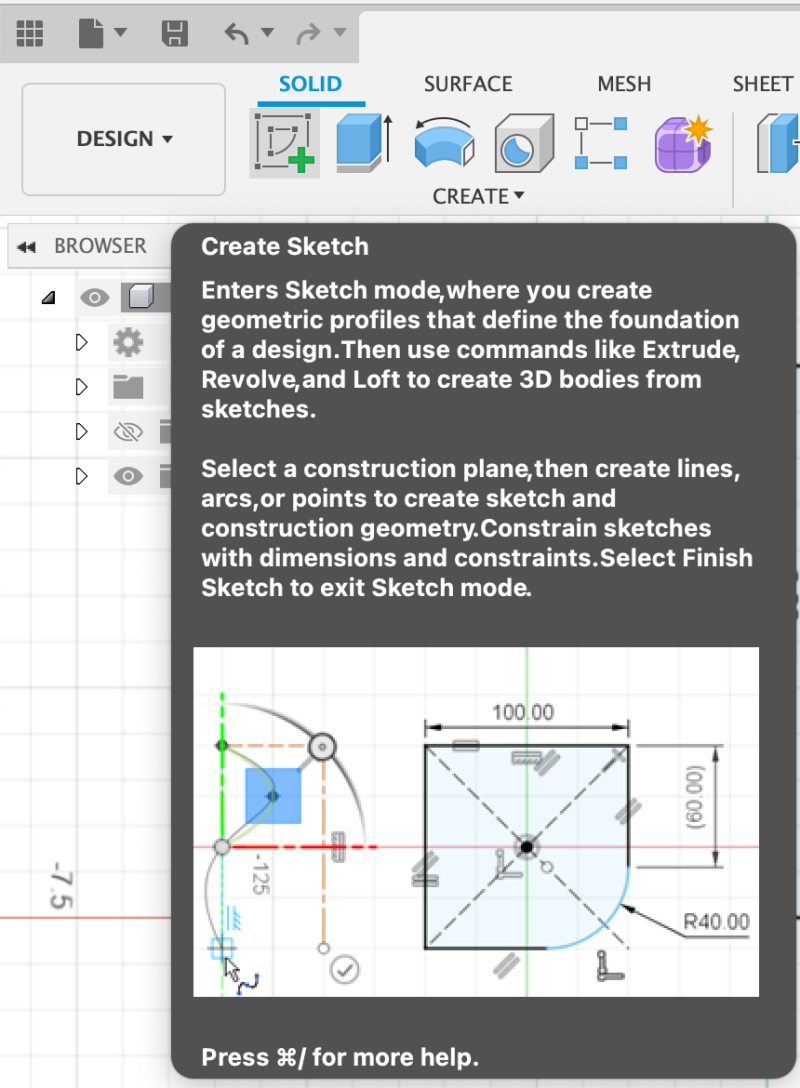Launch the purple Create Form tool
This screenshot has width=800, height=1088.
[x=682, y=142]
